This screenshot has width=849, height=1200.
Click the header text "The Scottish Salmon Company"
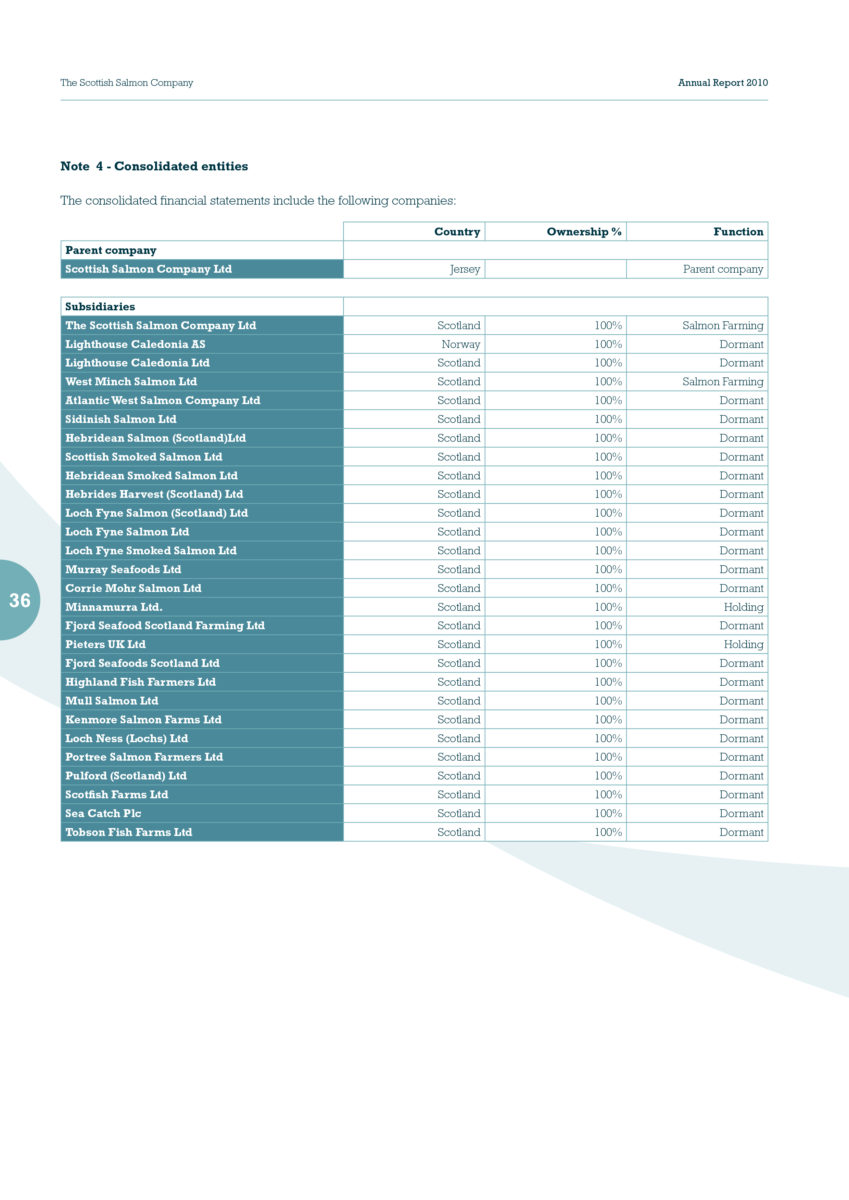point(127,83)
